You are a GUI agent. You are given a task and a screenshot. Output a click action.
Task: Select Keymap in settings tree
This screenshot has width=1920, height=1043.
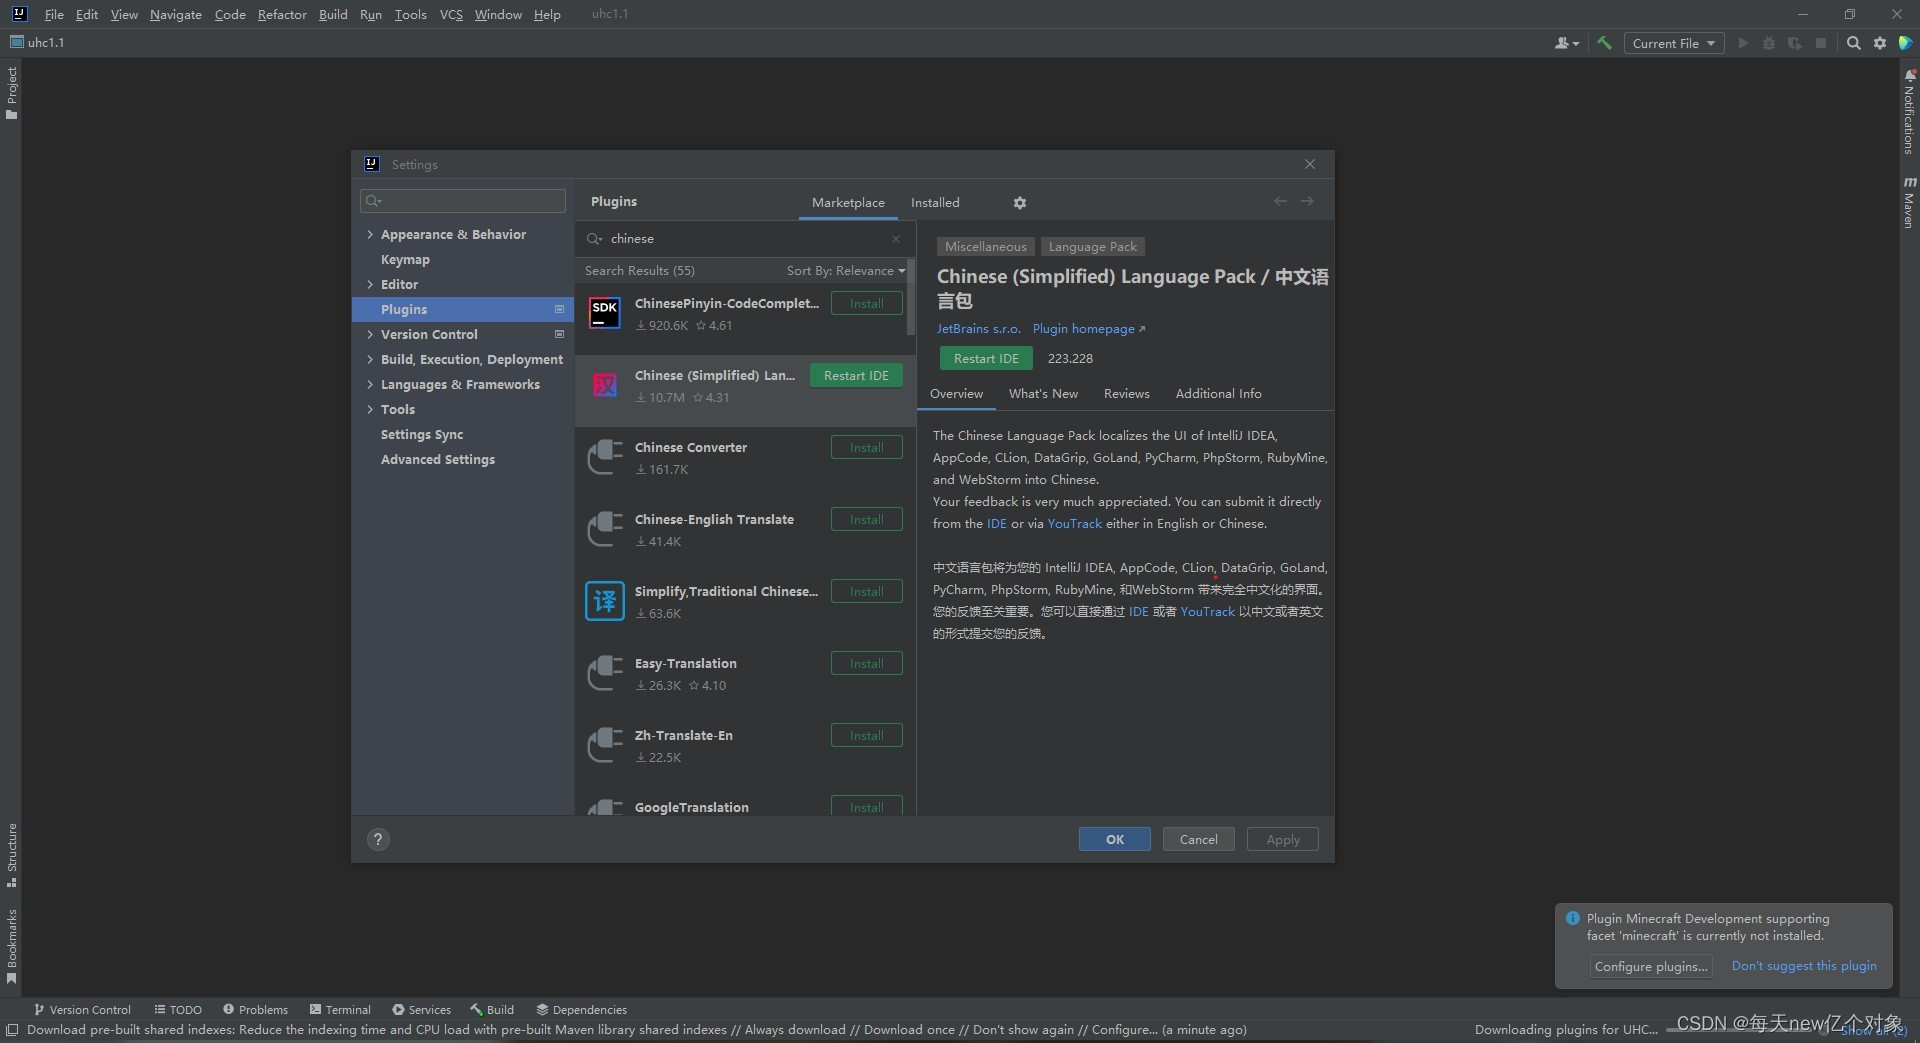(405, 259)
